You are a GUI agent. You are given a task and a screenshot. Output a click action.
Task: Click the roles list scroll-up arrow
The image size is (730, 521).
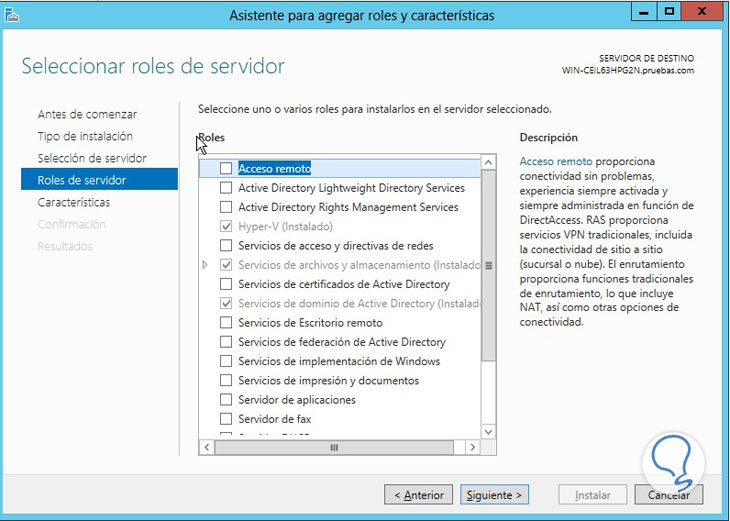pyautogui.click(x=489, y=162)
